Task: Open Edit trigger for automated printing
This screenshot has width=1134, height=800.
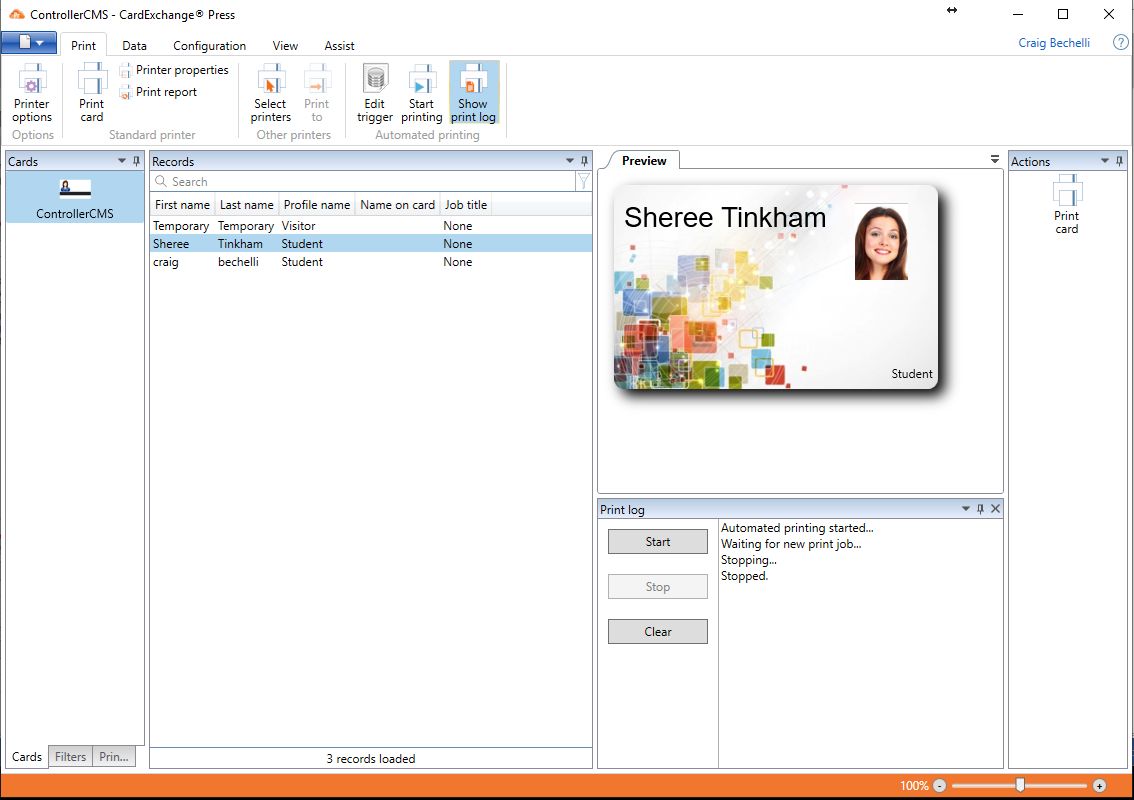Action: click(x=375, y=93)
